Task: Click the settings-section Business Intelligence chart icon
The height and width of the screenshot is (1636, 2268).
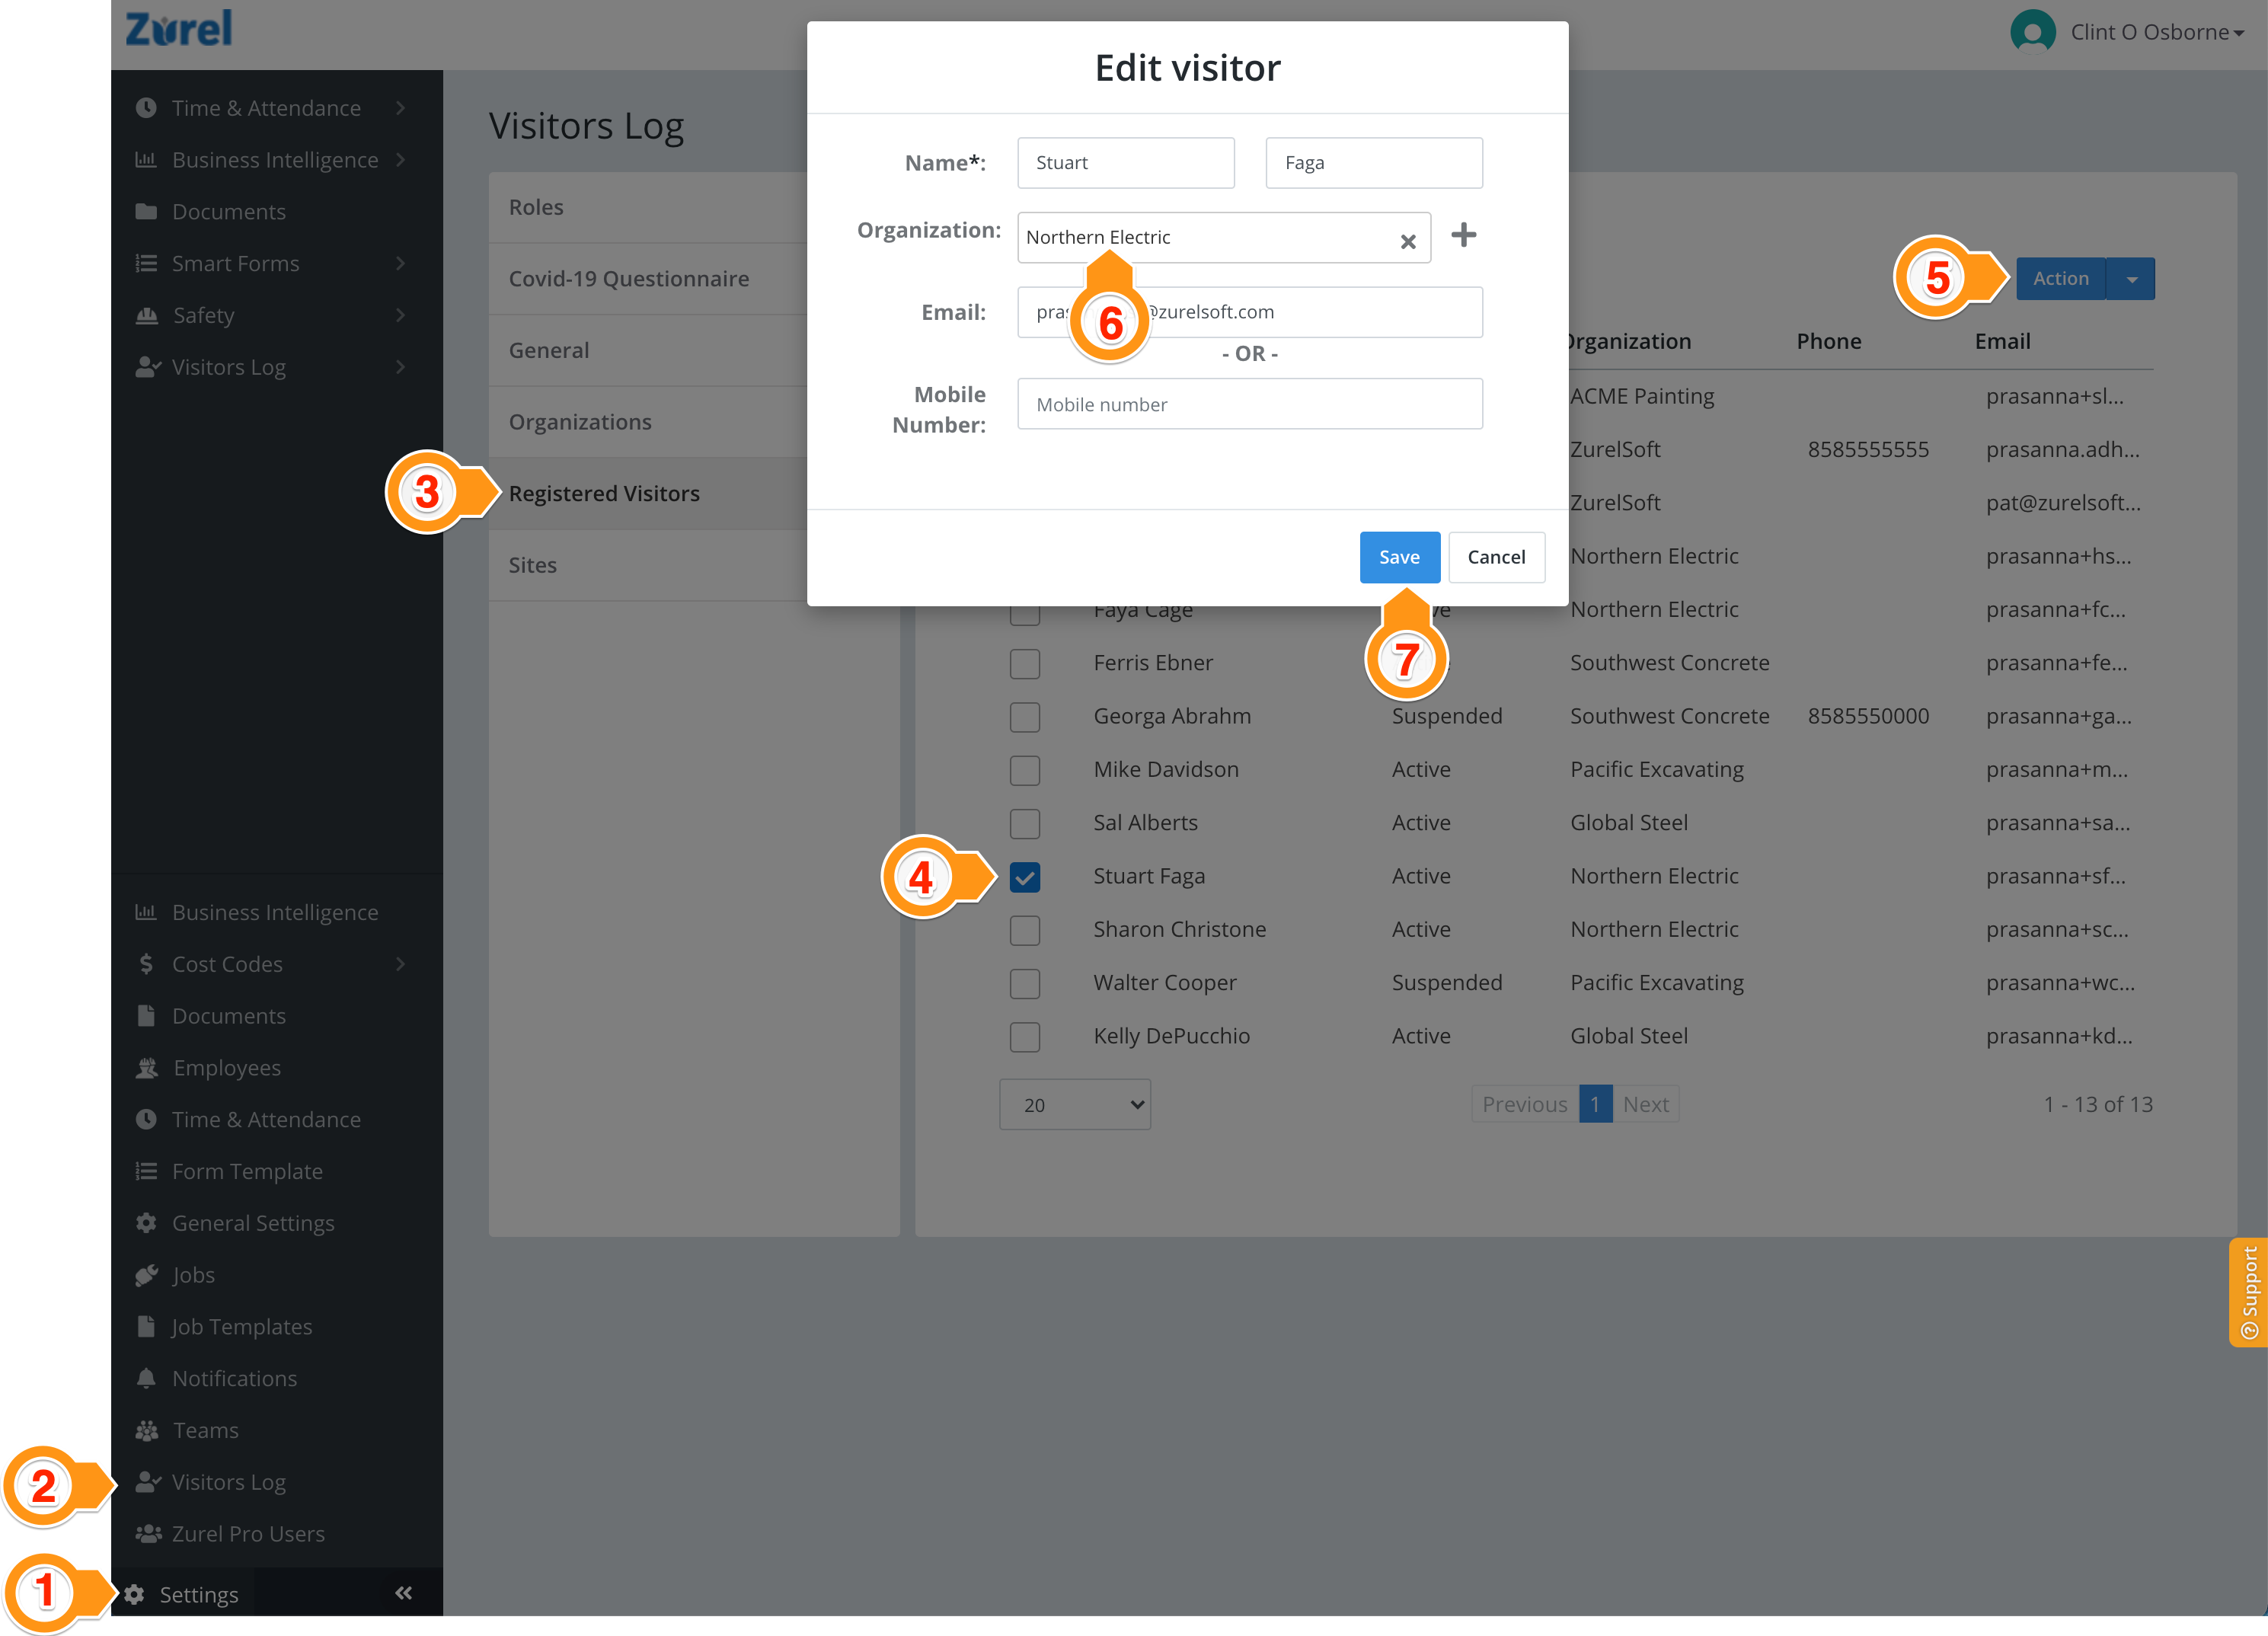Action: pyautogui.click(x=146, y=912)
